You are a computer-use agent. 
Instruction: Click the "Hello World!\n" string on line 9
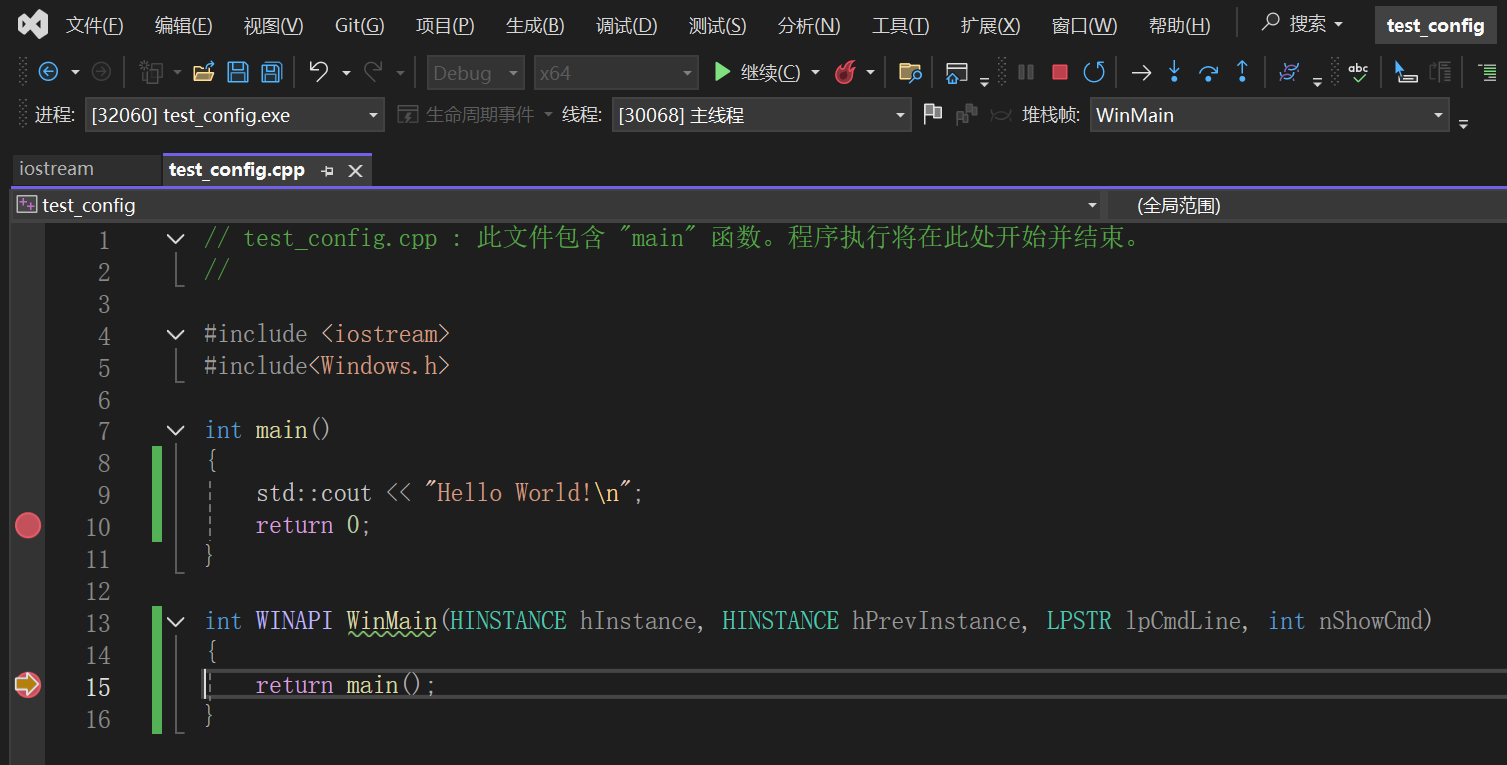click(528, 493)
